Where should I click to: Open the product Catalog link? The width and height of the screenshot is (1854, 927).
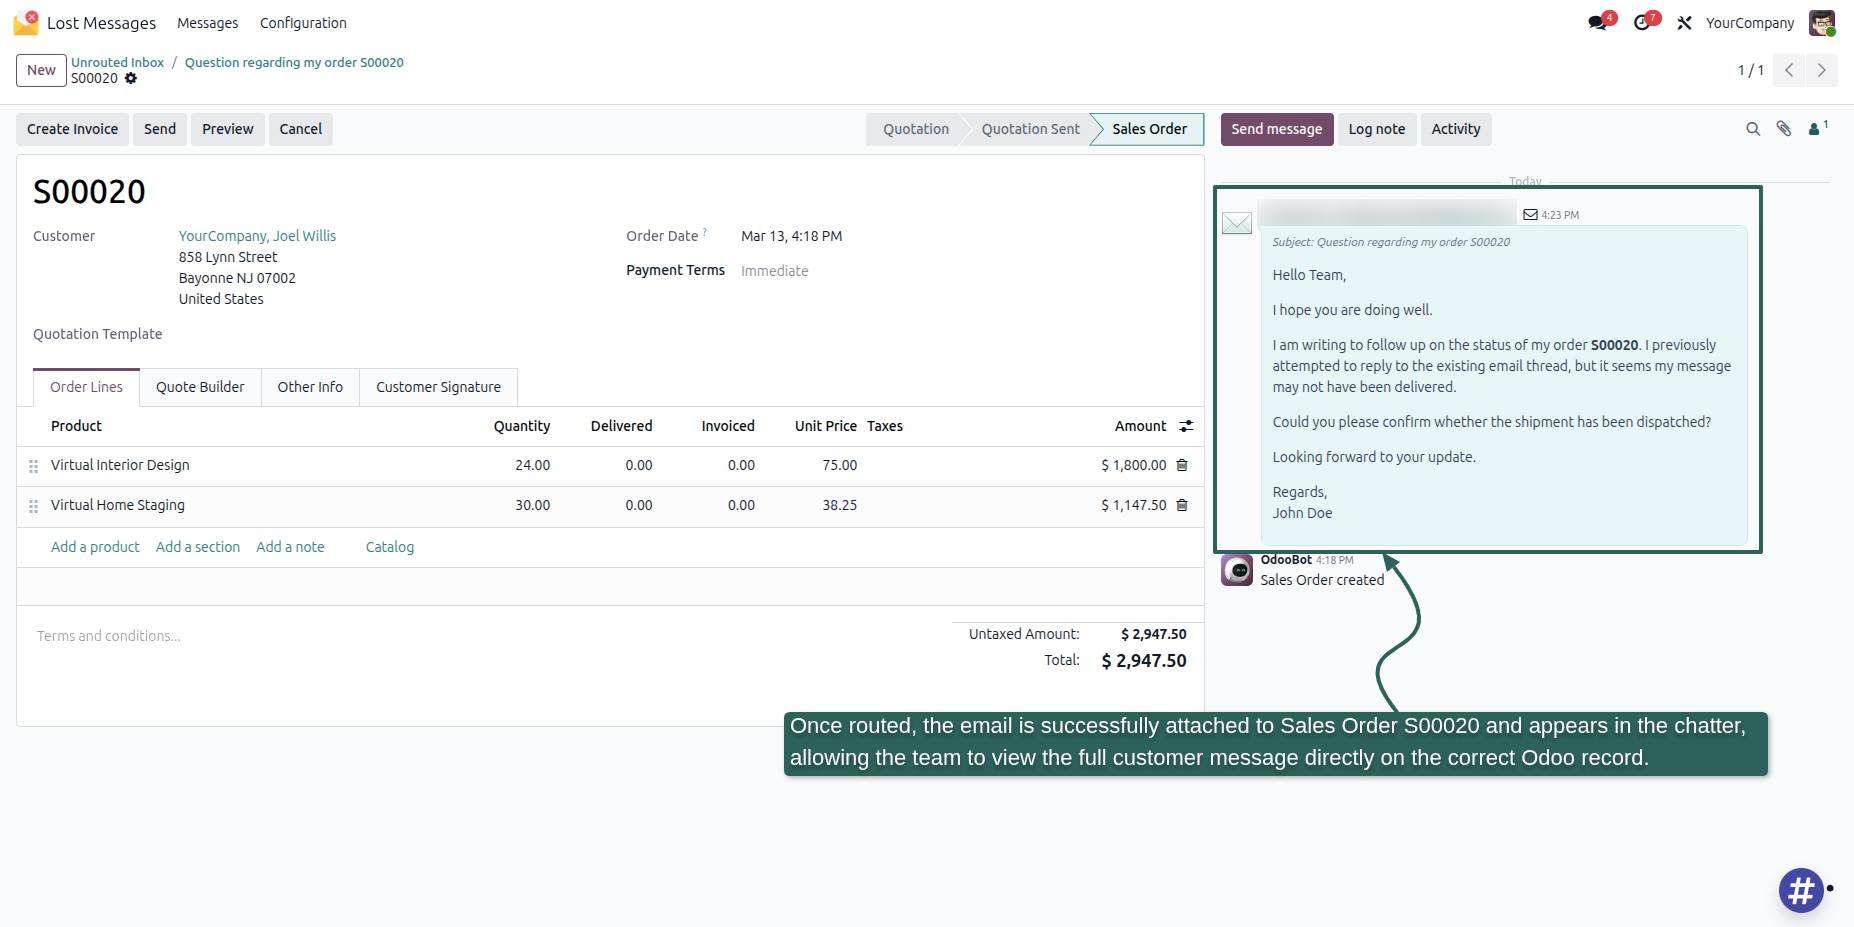point(390,547)
